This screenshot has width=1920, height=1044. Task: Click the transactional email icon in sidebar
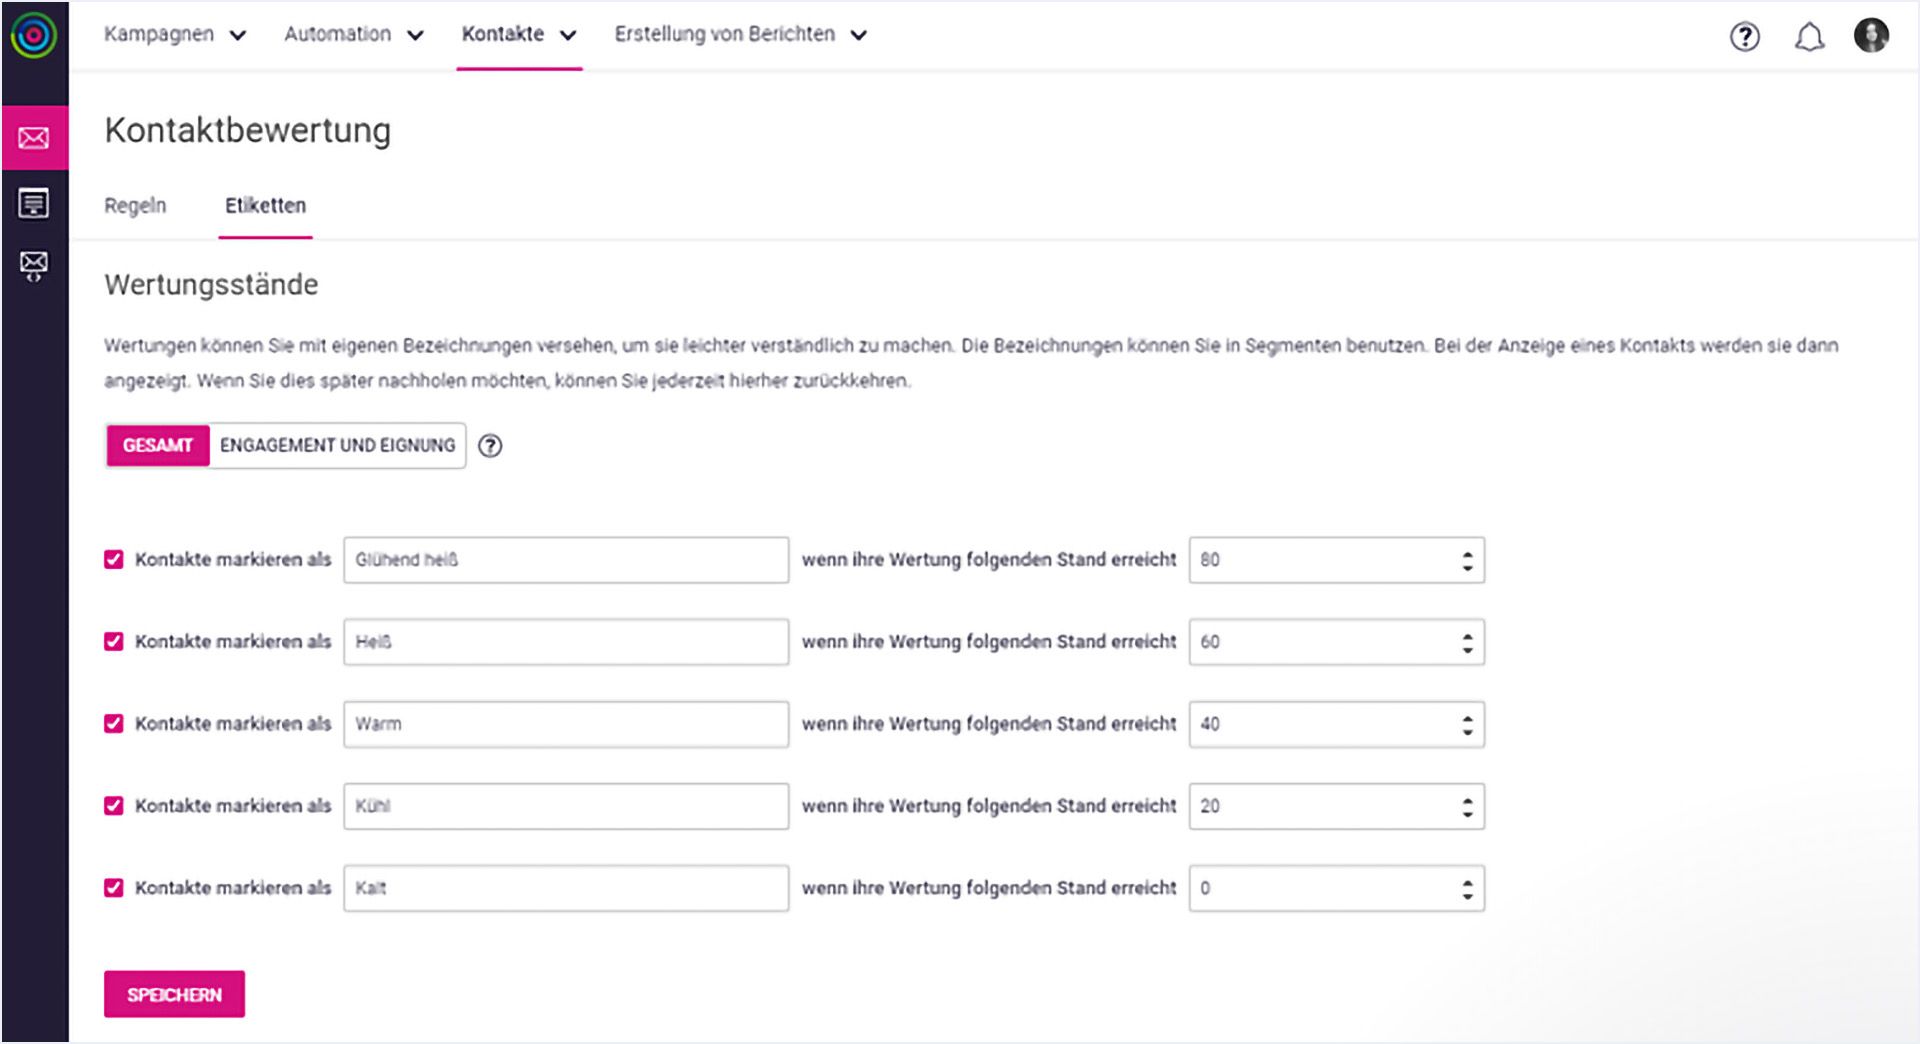(x=34, y=265)
